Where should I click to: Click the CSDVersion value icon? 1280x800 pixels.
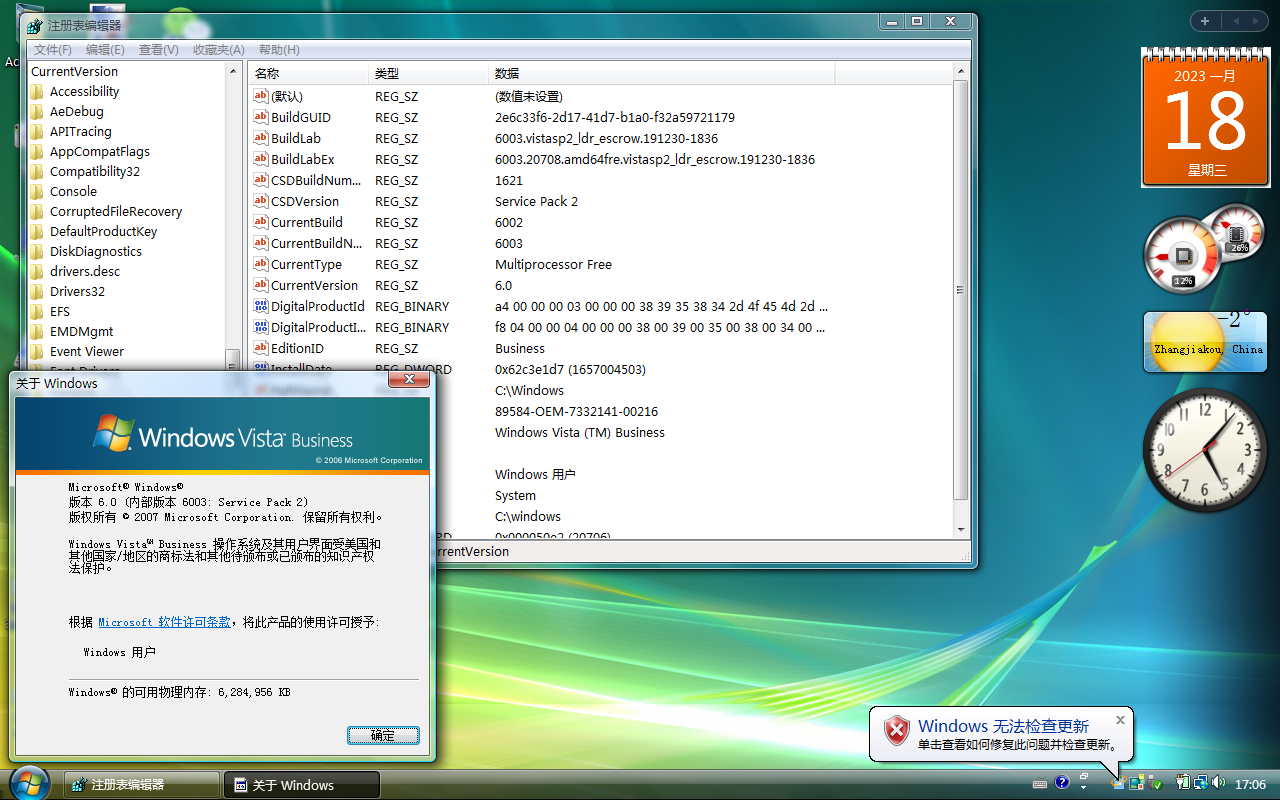[x=262, y=201]
